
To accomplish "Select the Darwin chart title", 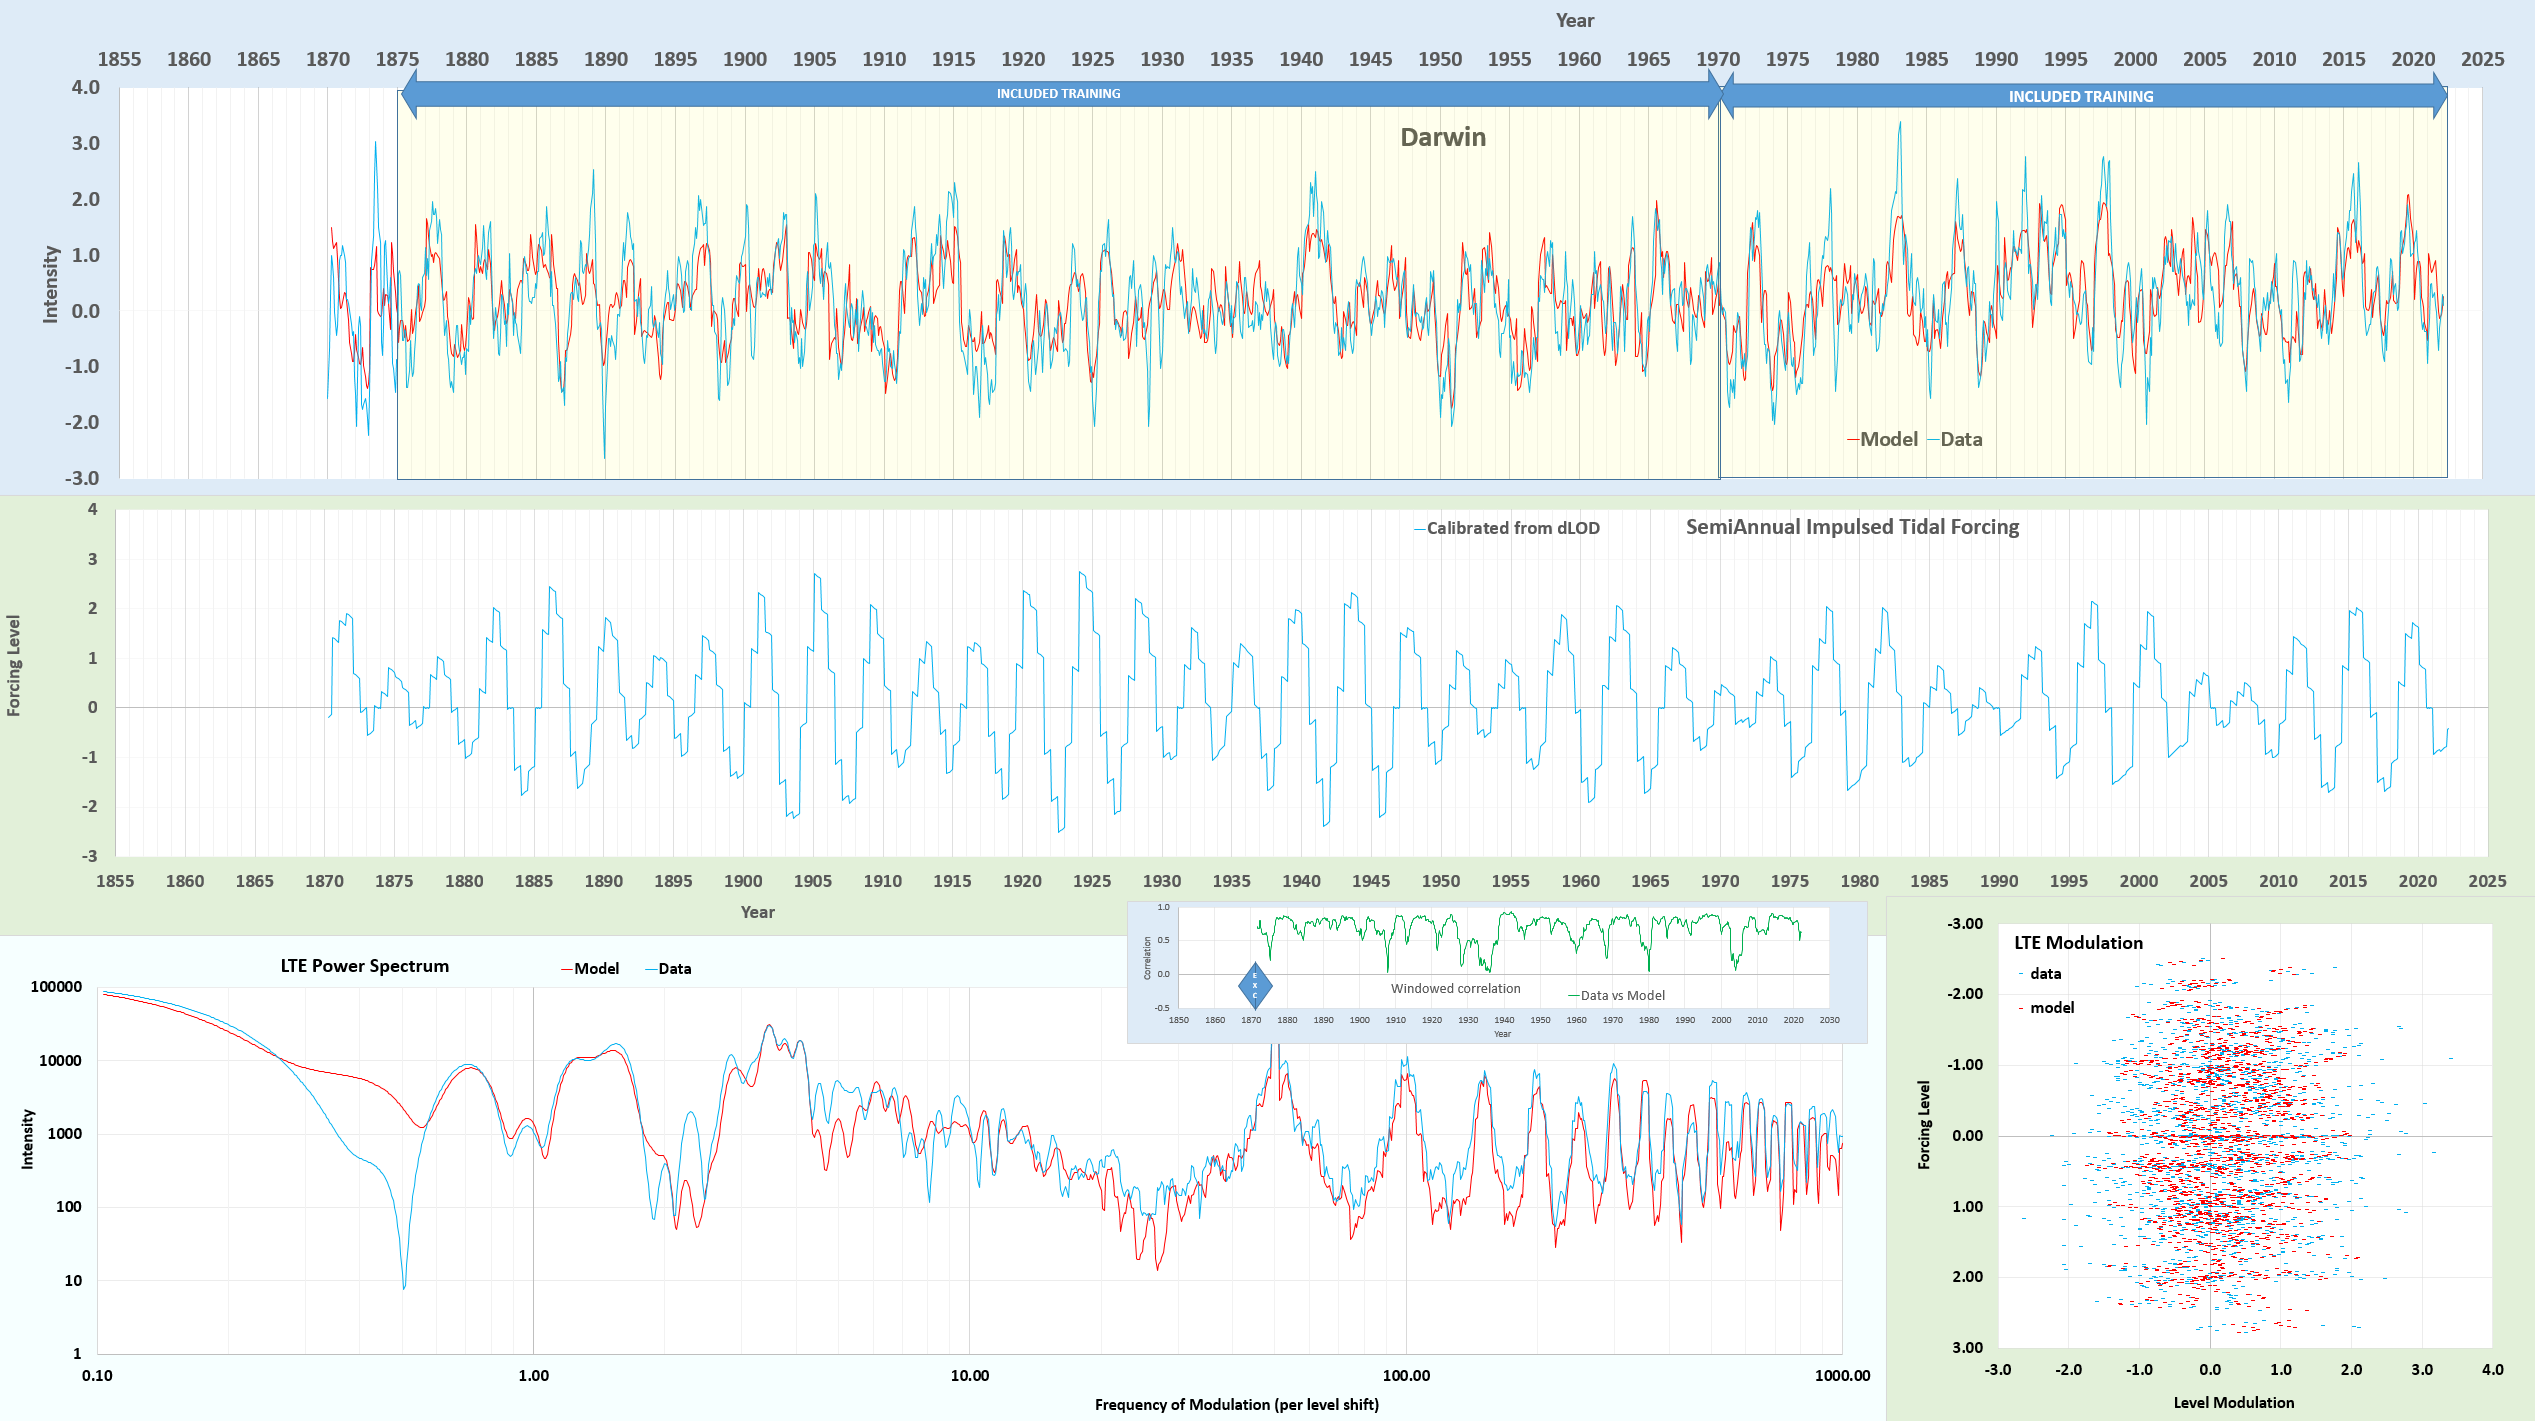I will 1442,137.
